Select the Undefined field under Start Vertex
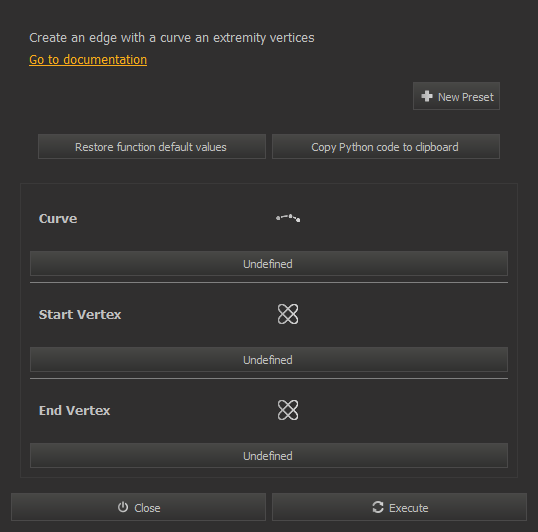The image size is (538, 532). point(269,359)
